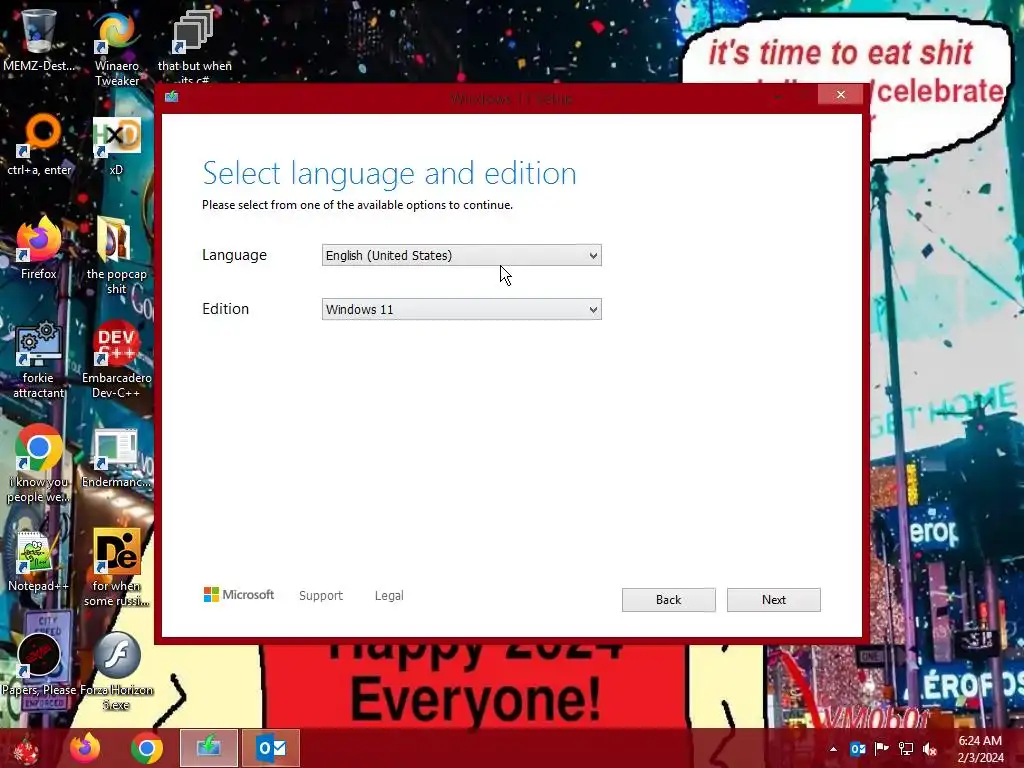The width and height of the screenshot is (1024, 768).
Task: Click the Back button
Action: tap(669, 600)
